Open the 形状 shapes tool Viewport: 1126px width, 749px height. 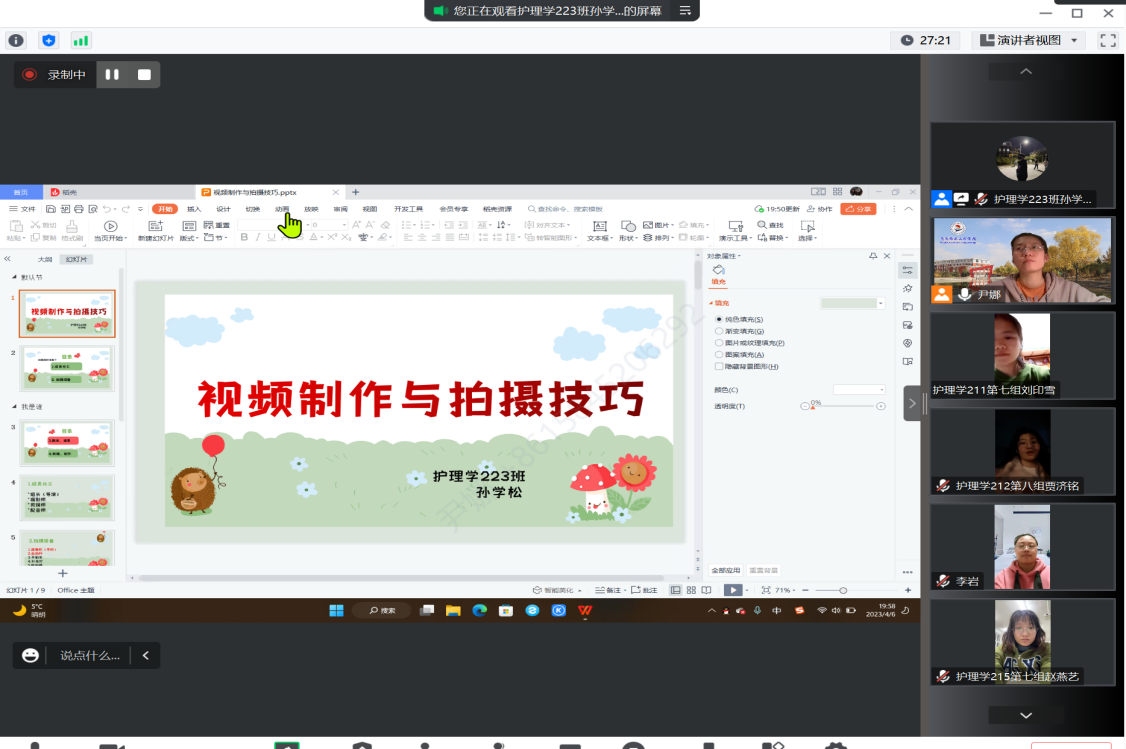click(626, 227)
